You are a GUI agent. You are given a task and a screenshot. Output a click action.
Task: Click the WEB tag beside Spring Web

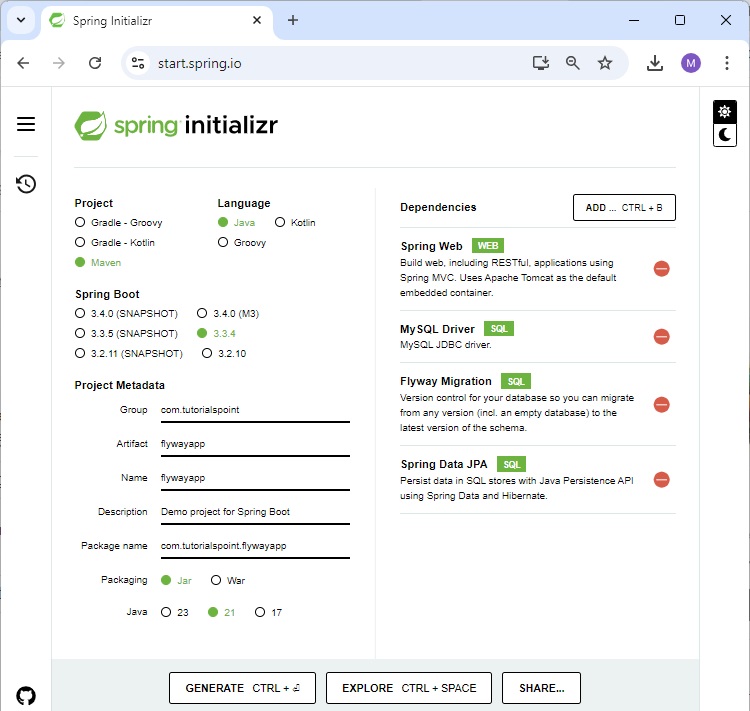487,245
